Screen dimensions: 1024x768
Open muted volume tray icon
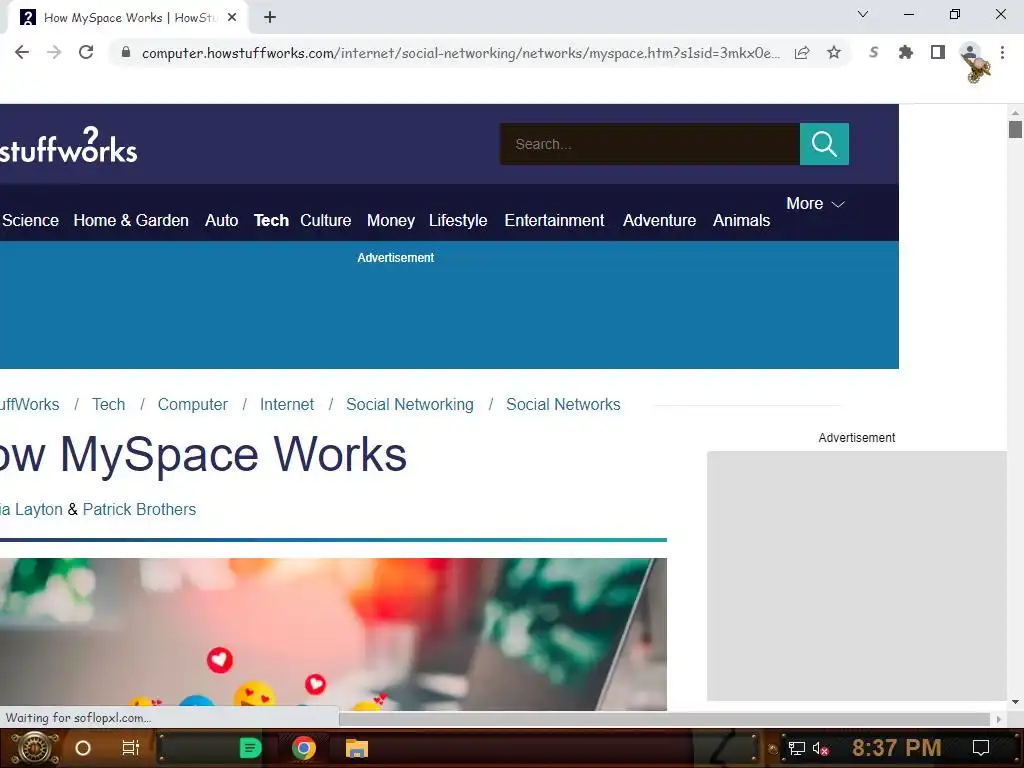click(x=820, y=748)
